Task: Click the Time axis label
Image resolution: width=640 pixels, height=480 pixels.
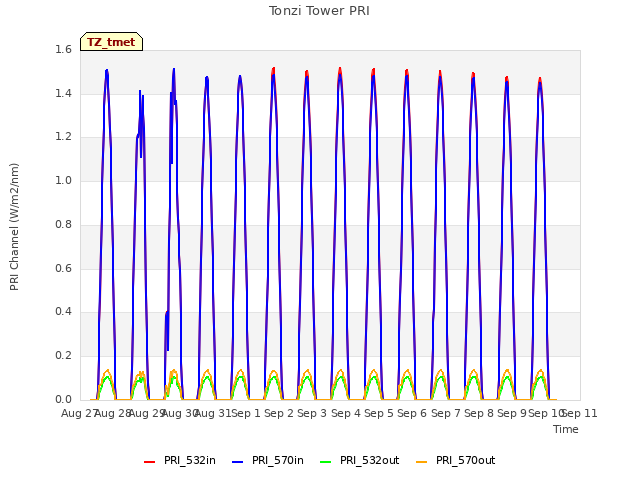Action: click(x=566, y=429)
